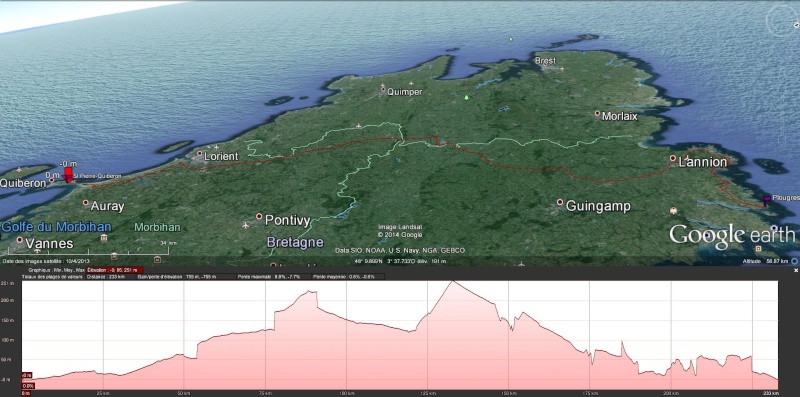Screen dimensions: 800x397
Task: Select the Bretagne region label
Action: click(295, 242)
